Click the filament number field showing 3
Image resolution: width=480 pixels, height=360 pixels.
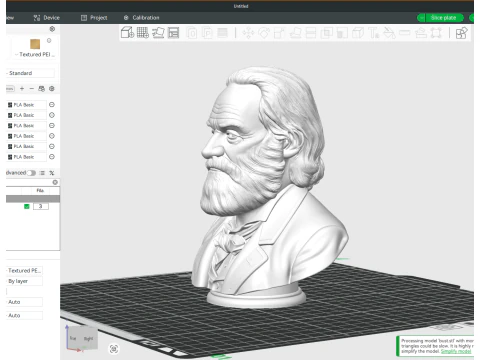pos(41,206)
